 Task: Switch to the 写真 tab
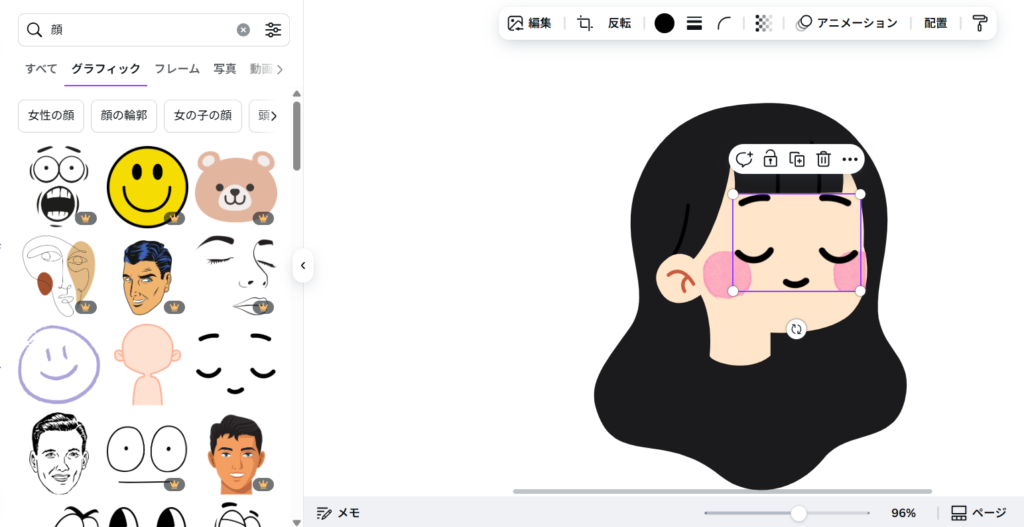pos(225,69)
